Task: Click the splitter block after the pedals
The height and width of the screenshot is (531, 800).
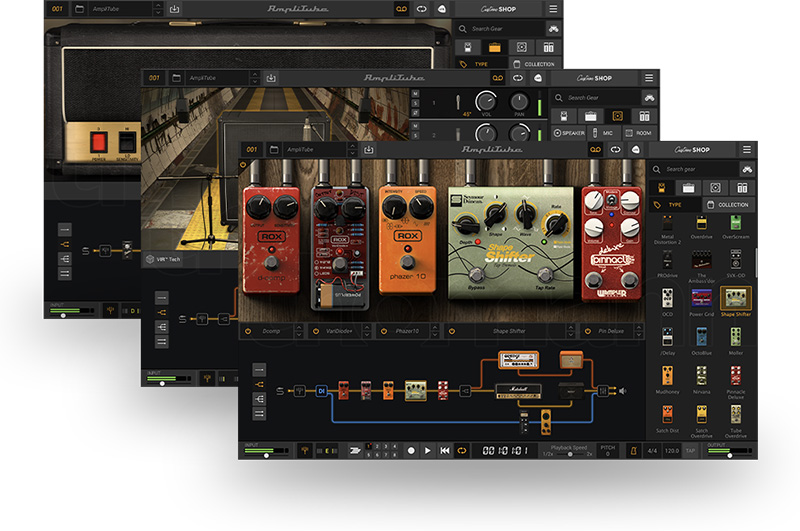Action: click(465, 391)
